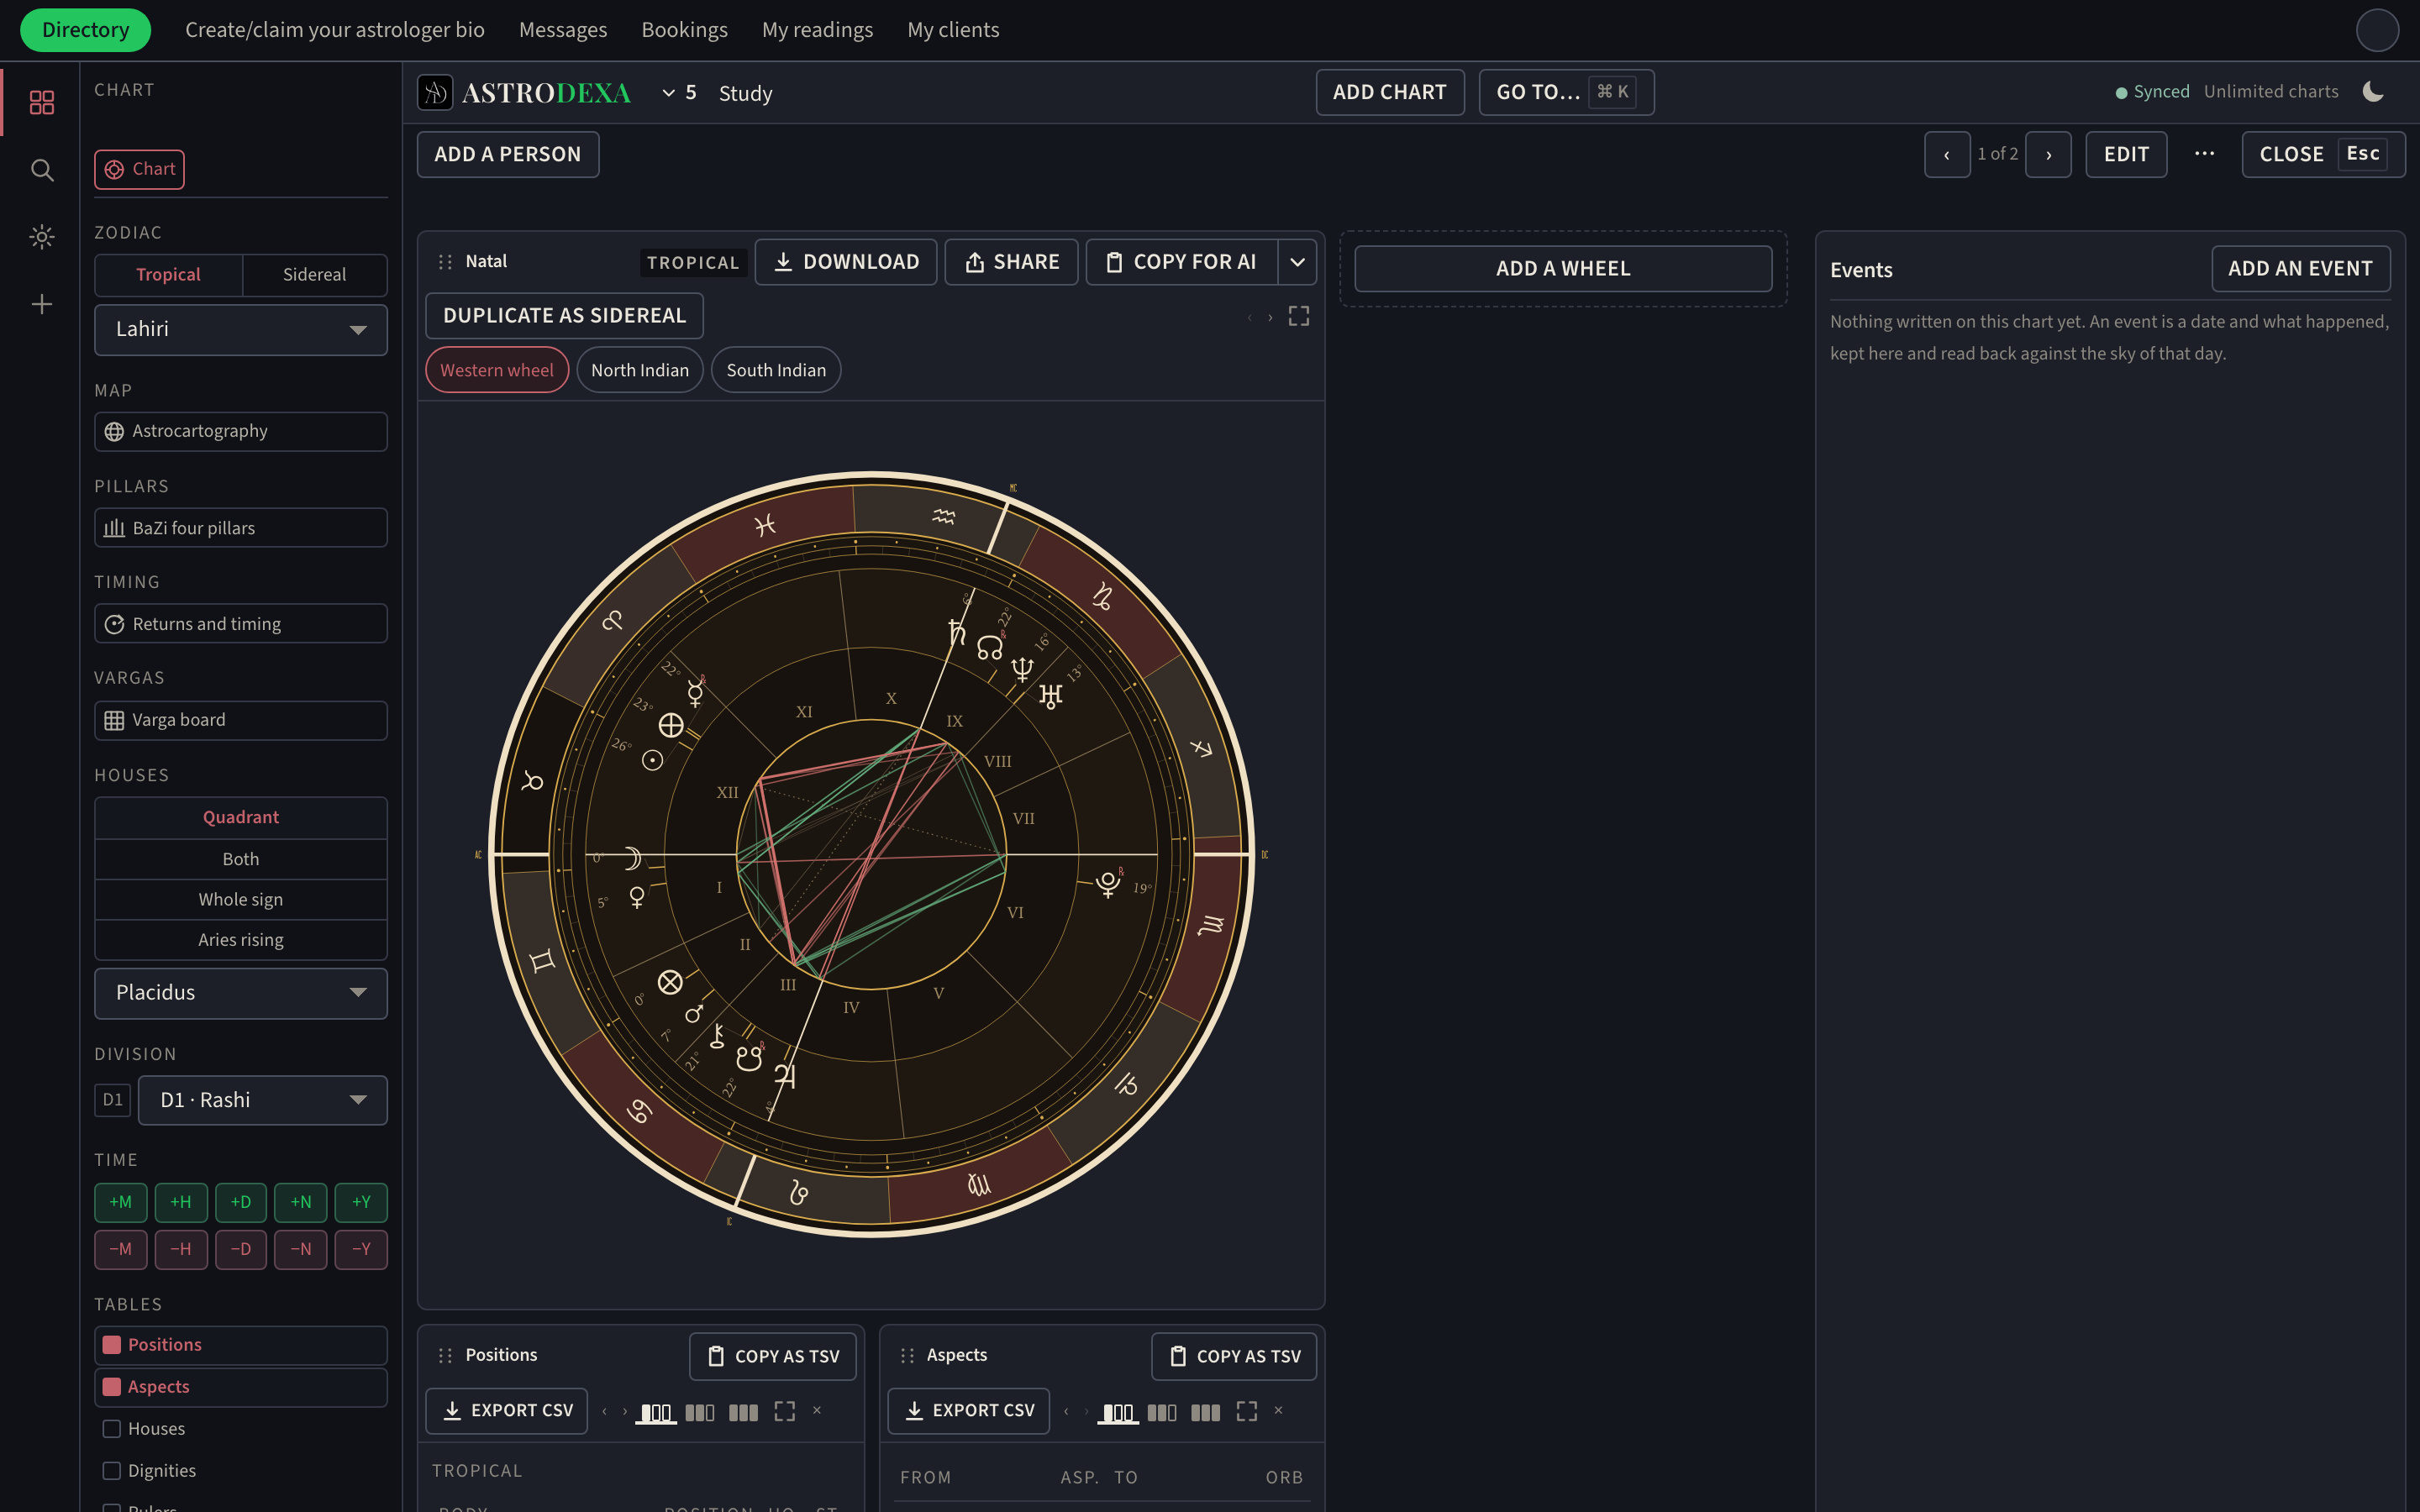This screenshot has height=1512, width=2420.
Task: Click the green Directory button
Action: coord(86,30)
